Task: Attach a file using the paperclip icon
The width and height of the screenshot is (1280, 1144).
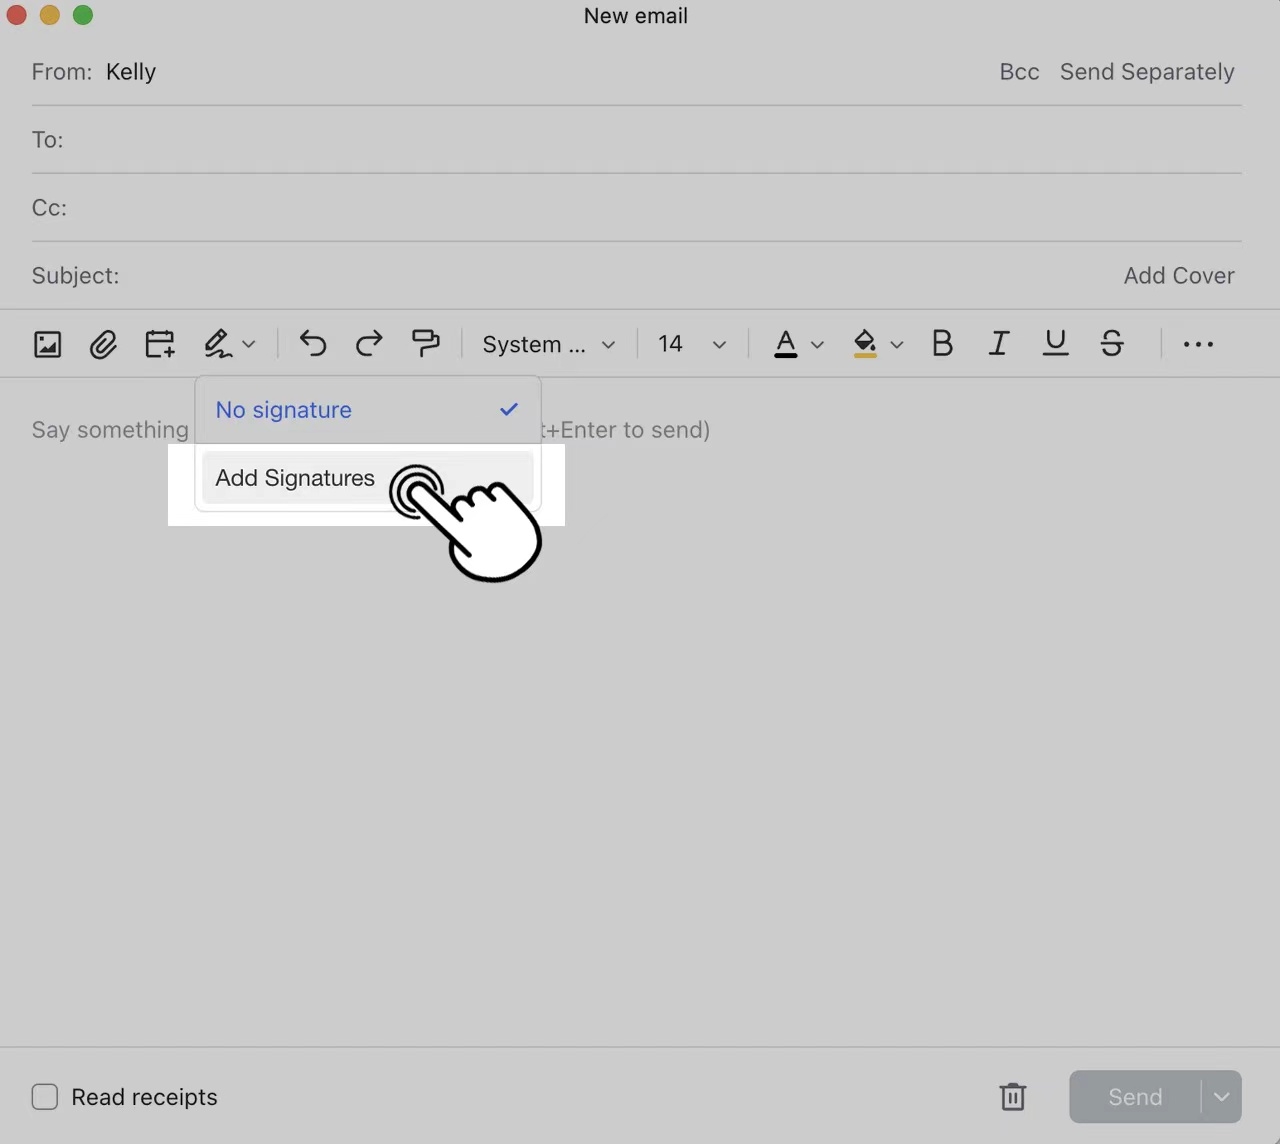Action: coord(103,344)
